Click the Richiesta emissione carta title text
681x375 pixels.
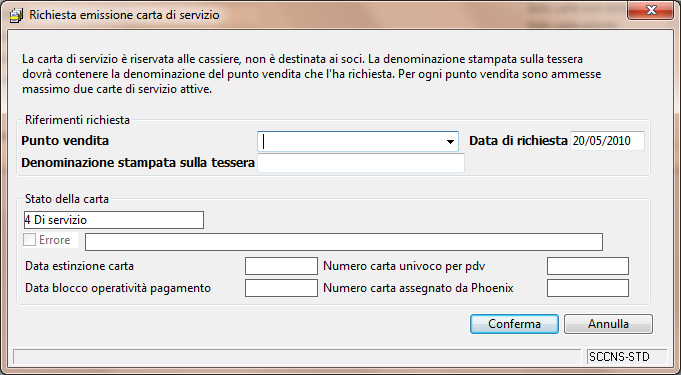pos(124,15)
